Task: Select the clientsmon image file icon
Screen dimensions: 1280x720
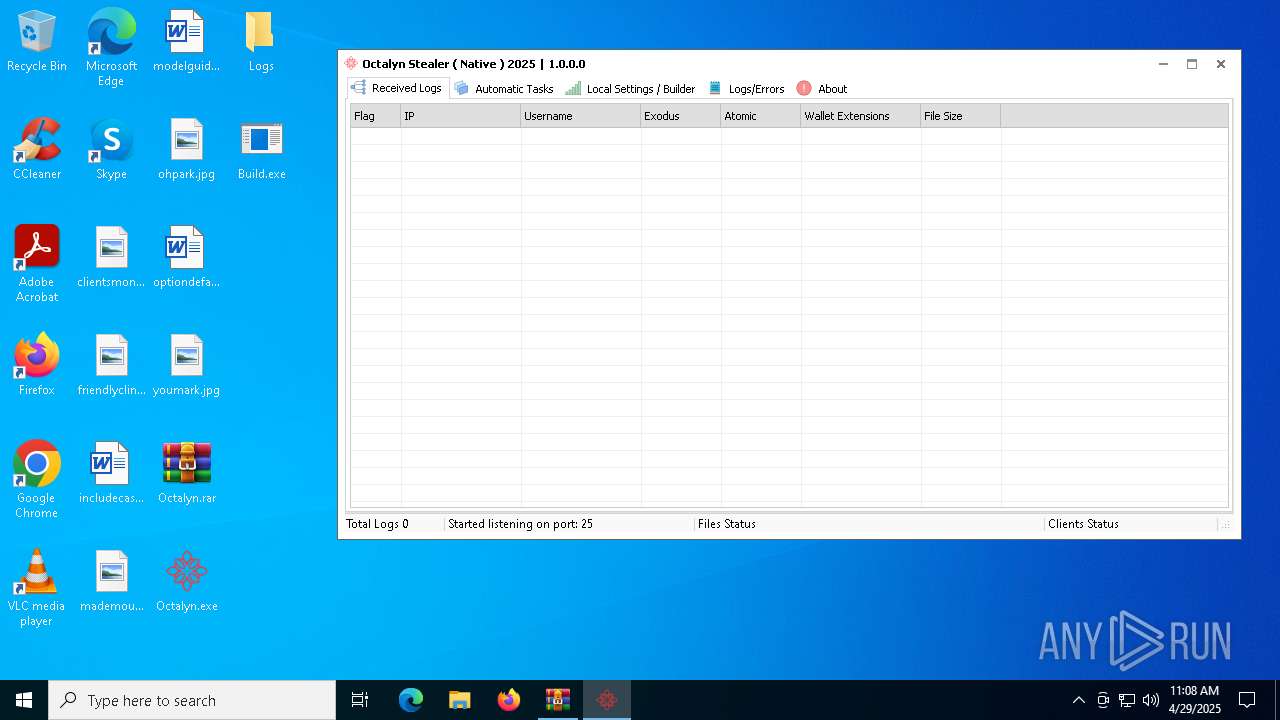Action: coord(111,258)
